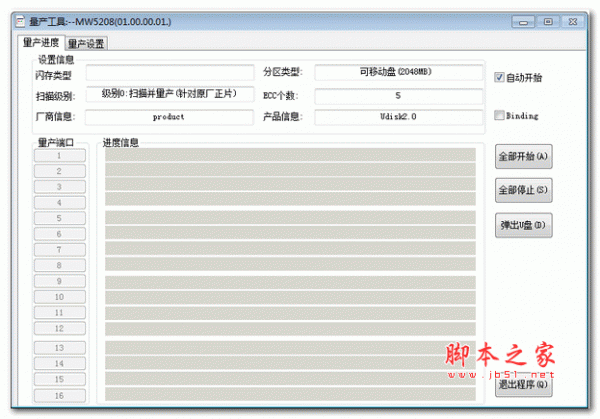Click the 厂商信息 field showing product

tap(170, 117)
